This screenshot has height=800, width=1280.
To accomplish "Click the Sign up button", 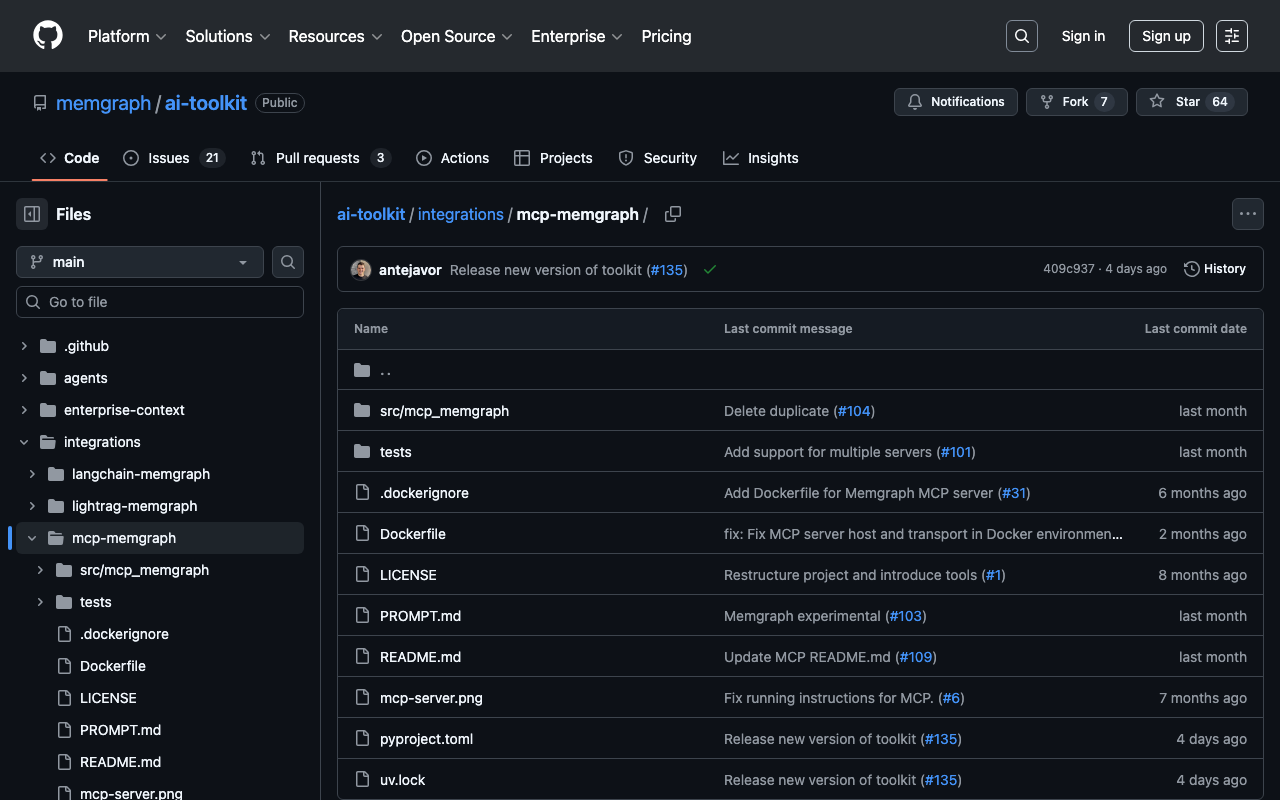I will click(1166, 36).
